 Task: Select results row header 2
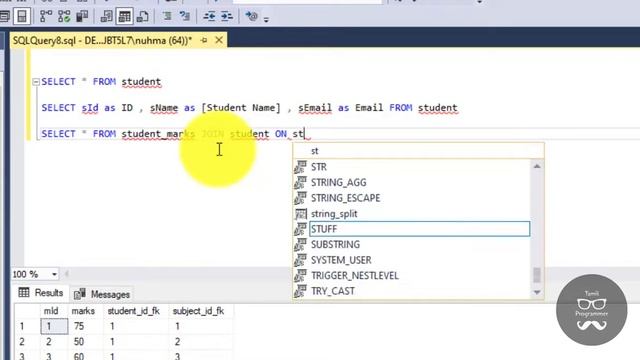27,342
